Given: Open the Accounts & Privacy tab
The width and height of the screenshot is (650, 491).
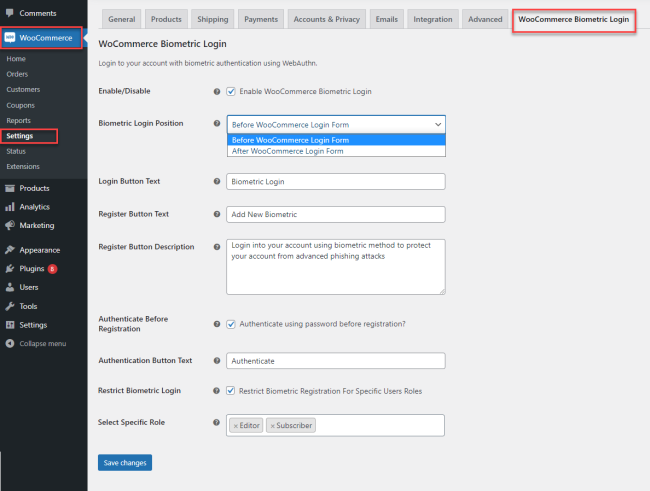Looking at the screenshot, I should [x=327, y=19].
